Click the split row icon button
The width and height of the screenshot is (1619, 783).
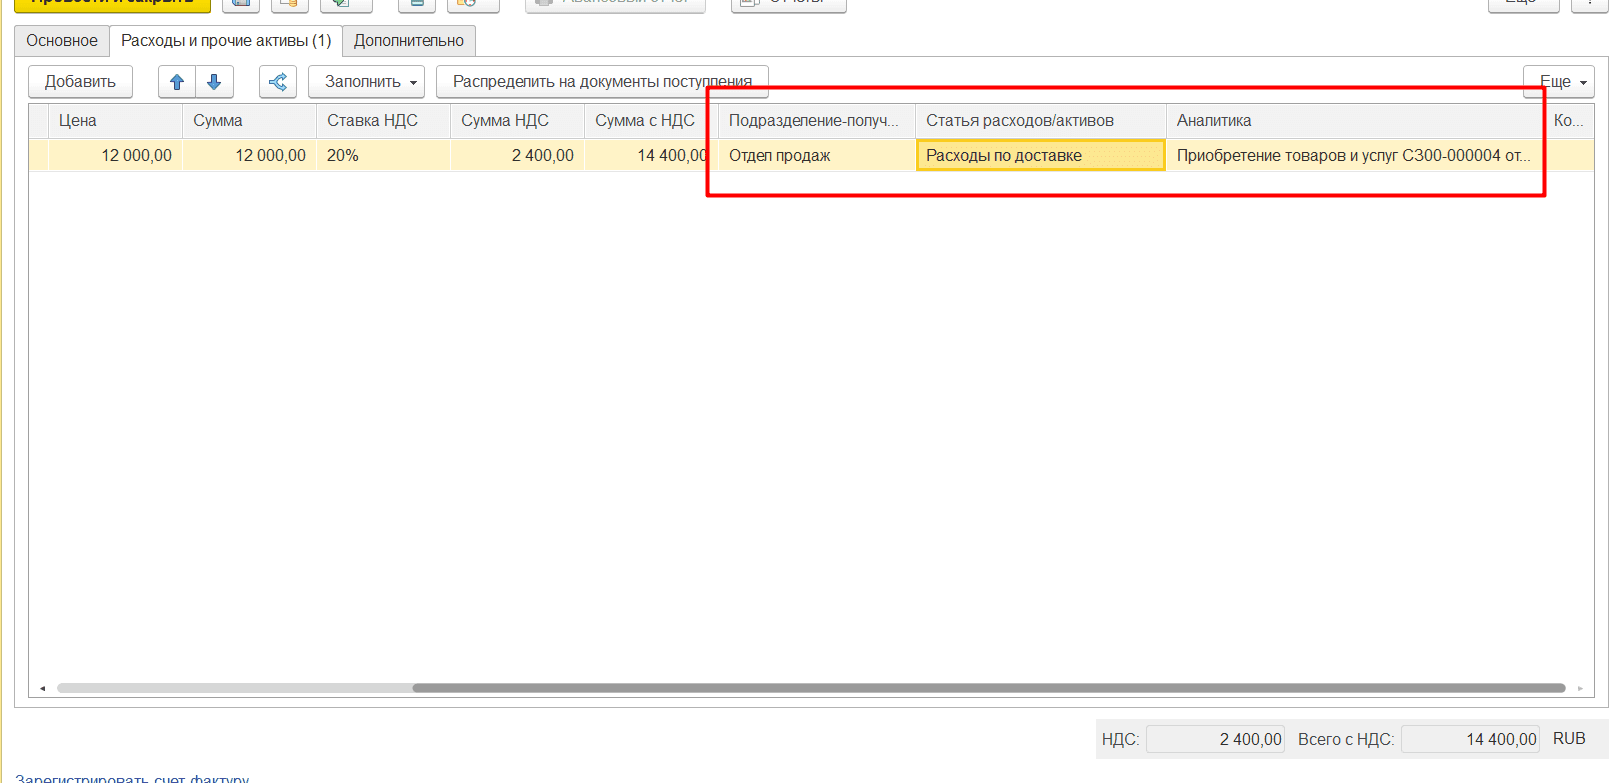[278, 82]
